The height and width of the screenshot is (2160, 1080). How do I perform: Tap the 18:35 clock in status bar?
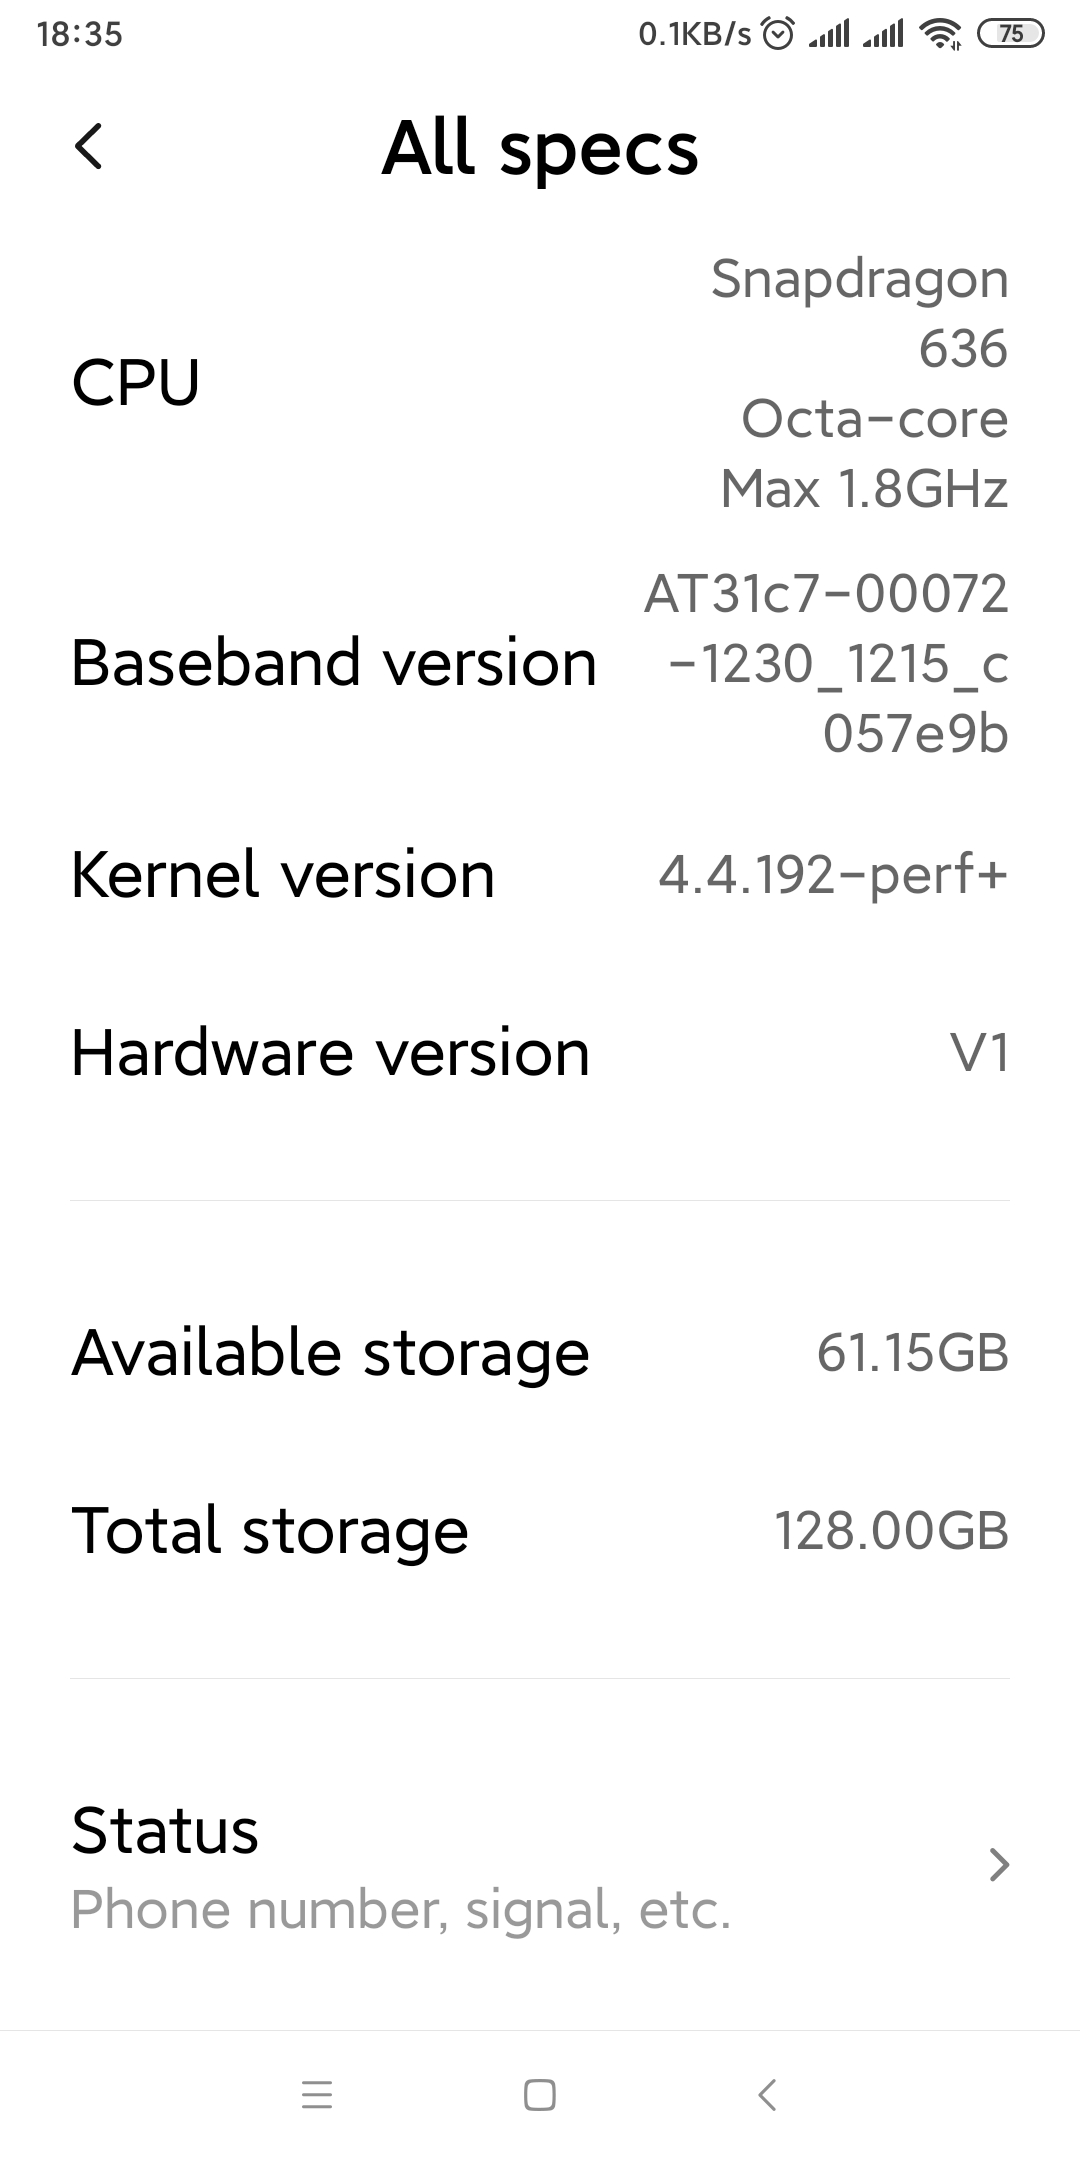[79, 35]
